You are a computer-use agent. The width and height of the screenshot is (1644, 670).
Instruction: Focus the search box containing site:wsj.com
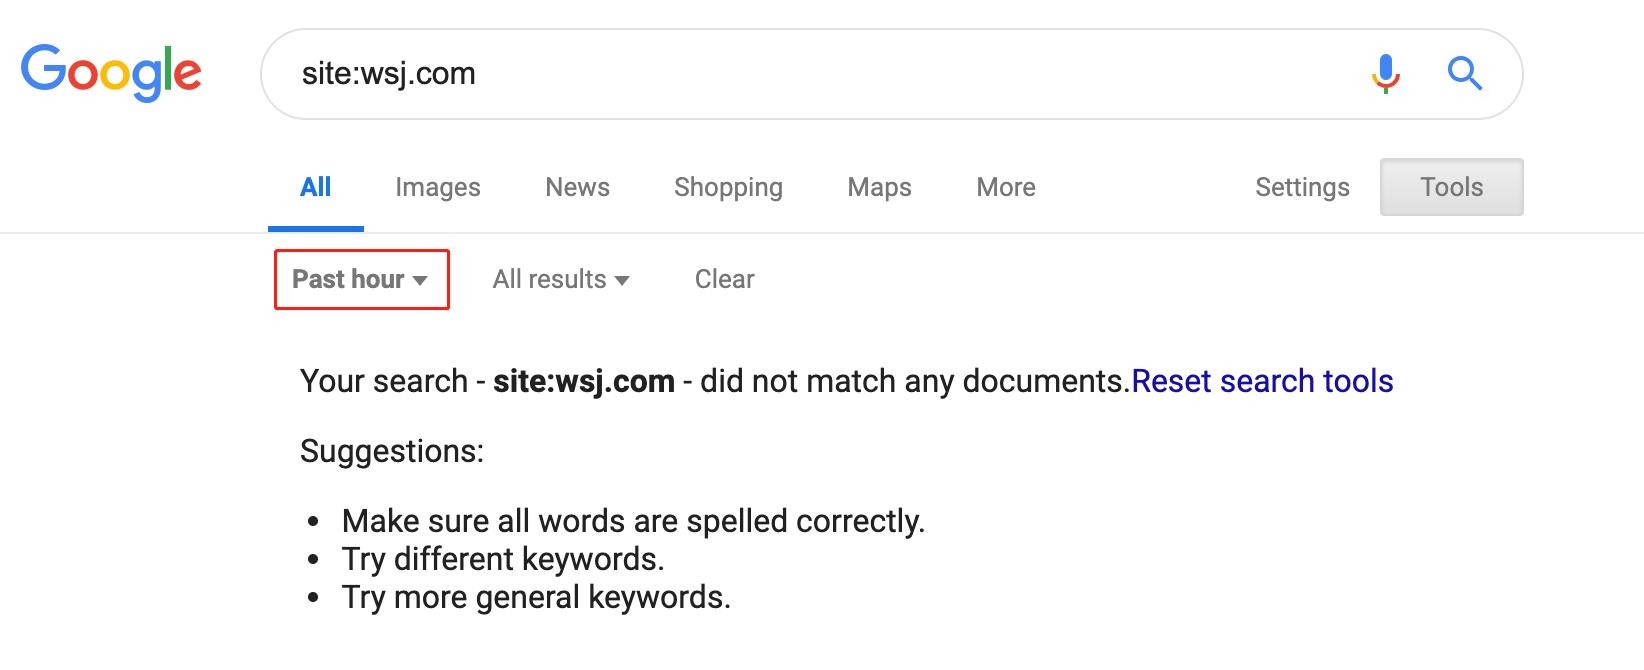point(800,74)
